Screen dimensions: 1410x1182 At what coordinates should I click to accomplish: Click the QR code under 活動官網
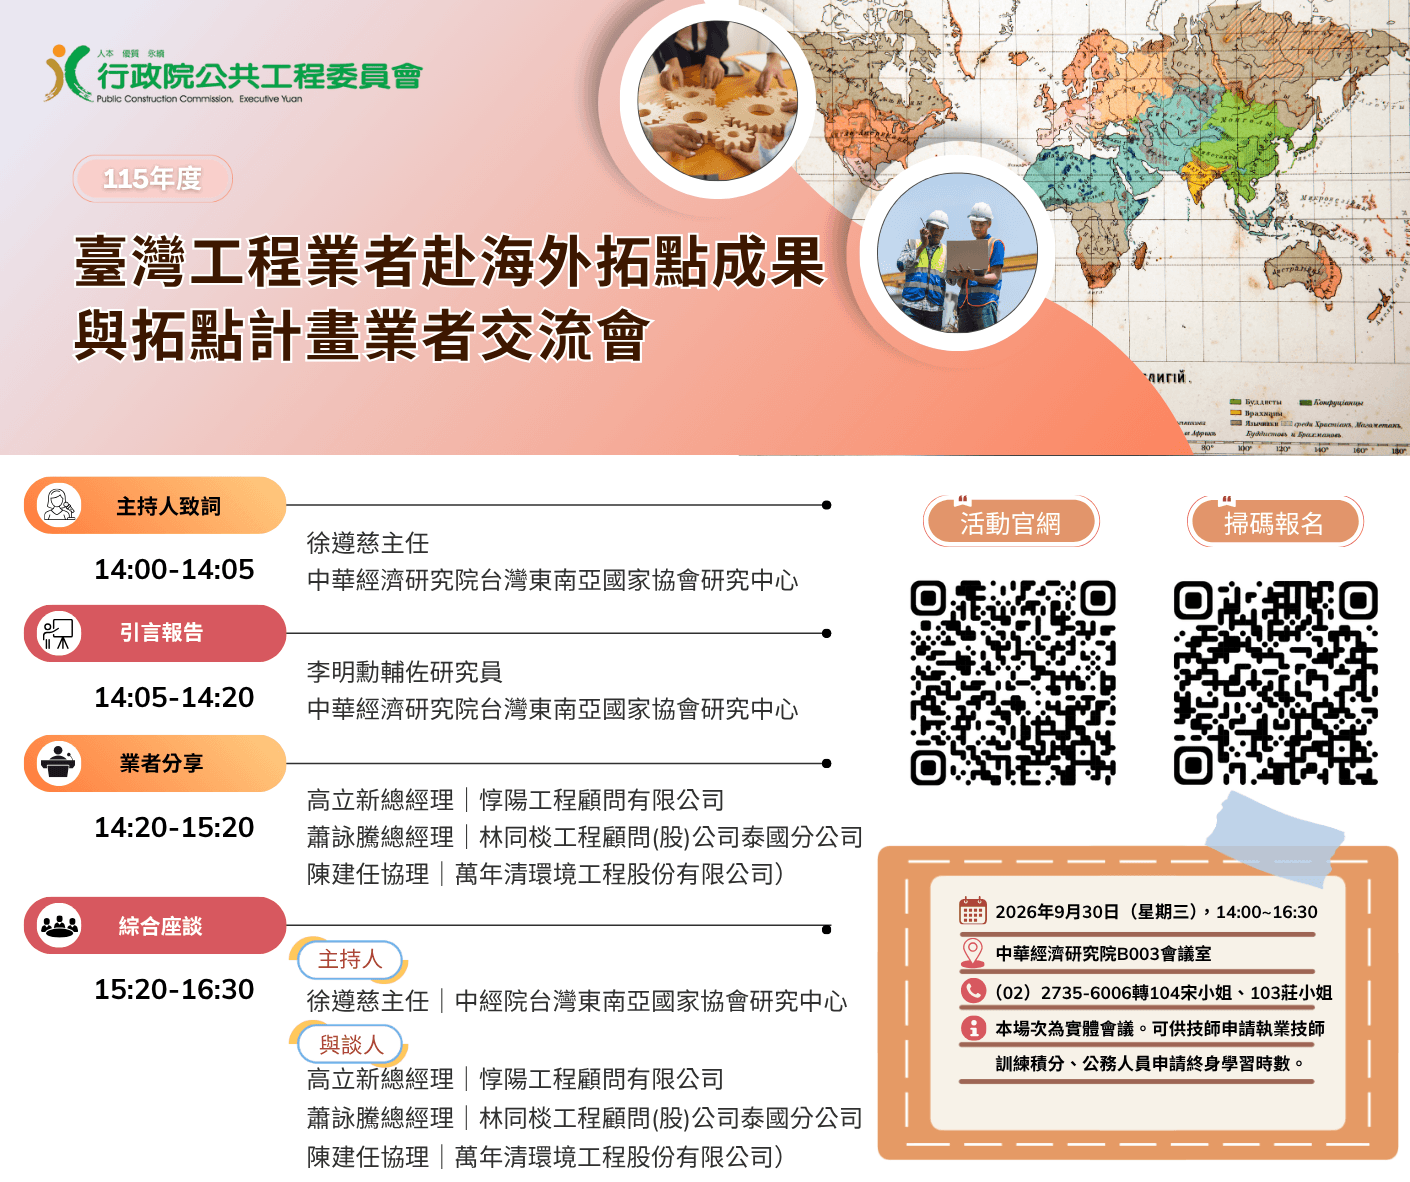[1013, 683]
